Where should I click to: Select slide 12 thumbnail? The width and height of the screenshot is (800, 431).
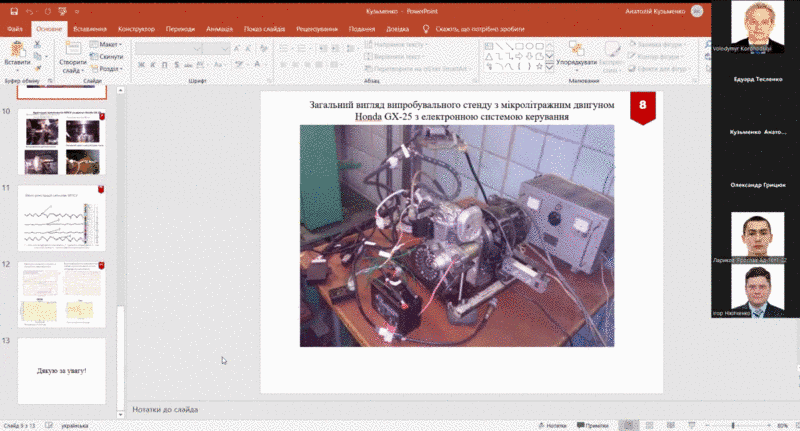[x=62, y=295]
